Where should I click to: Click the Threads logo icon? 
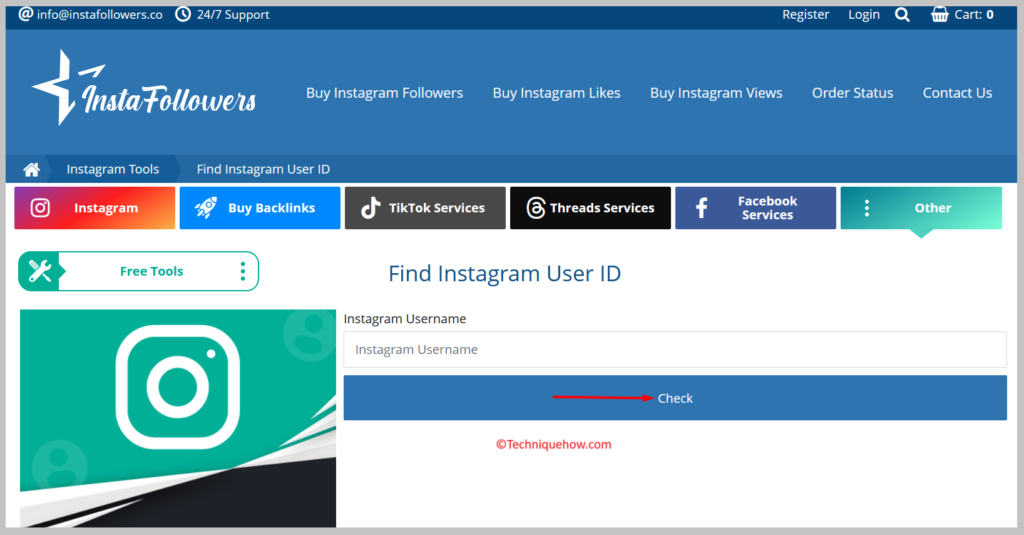536,208
